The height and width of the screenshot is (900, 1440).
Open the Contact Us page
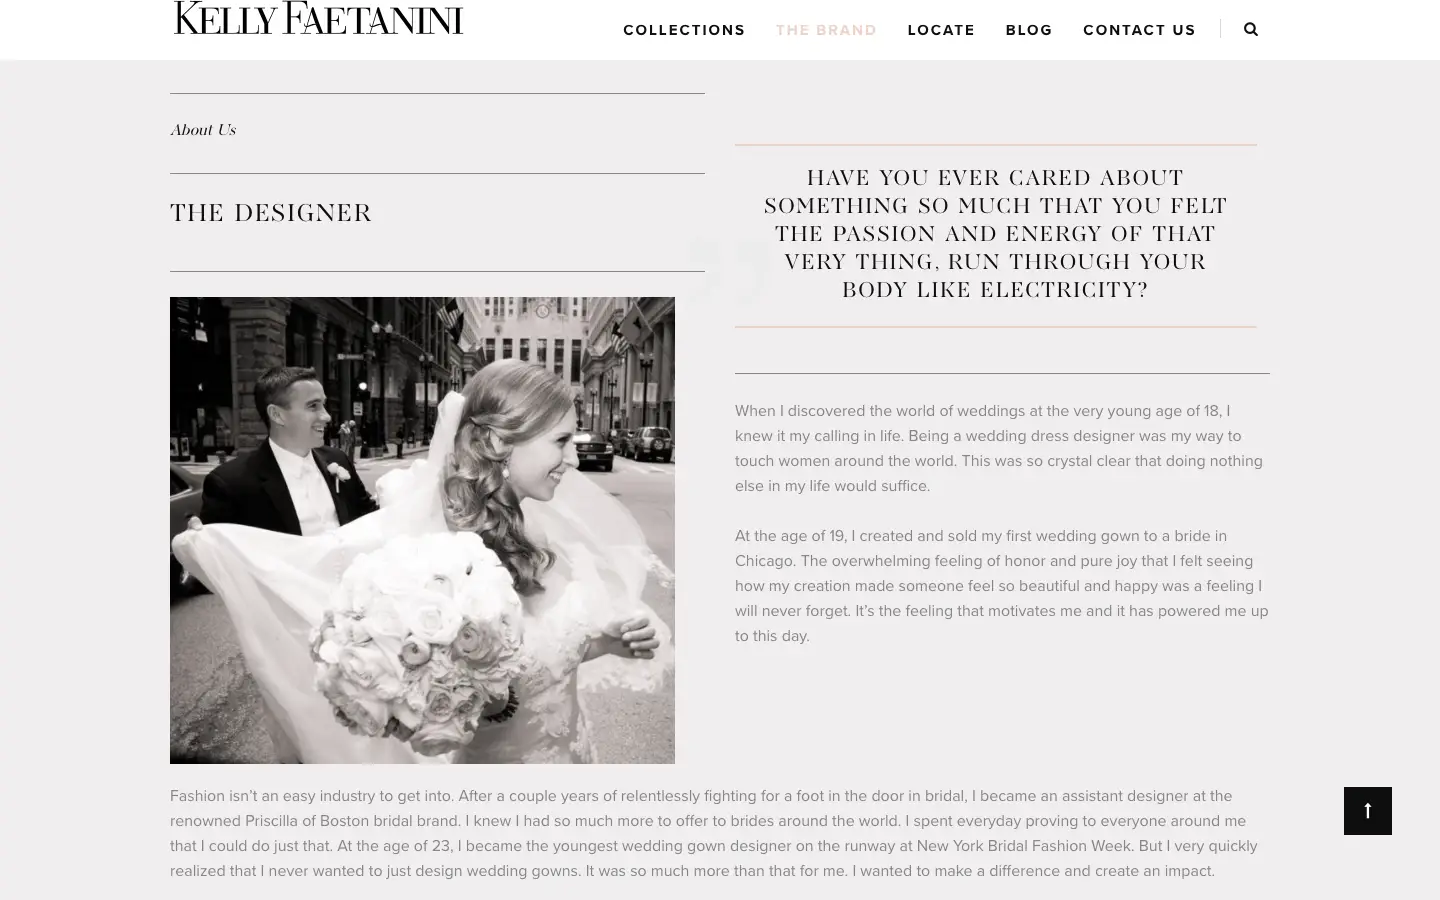click(1139, 30)
